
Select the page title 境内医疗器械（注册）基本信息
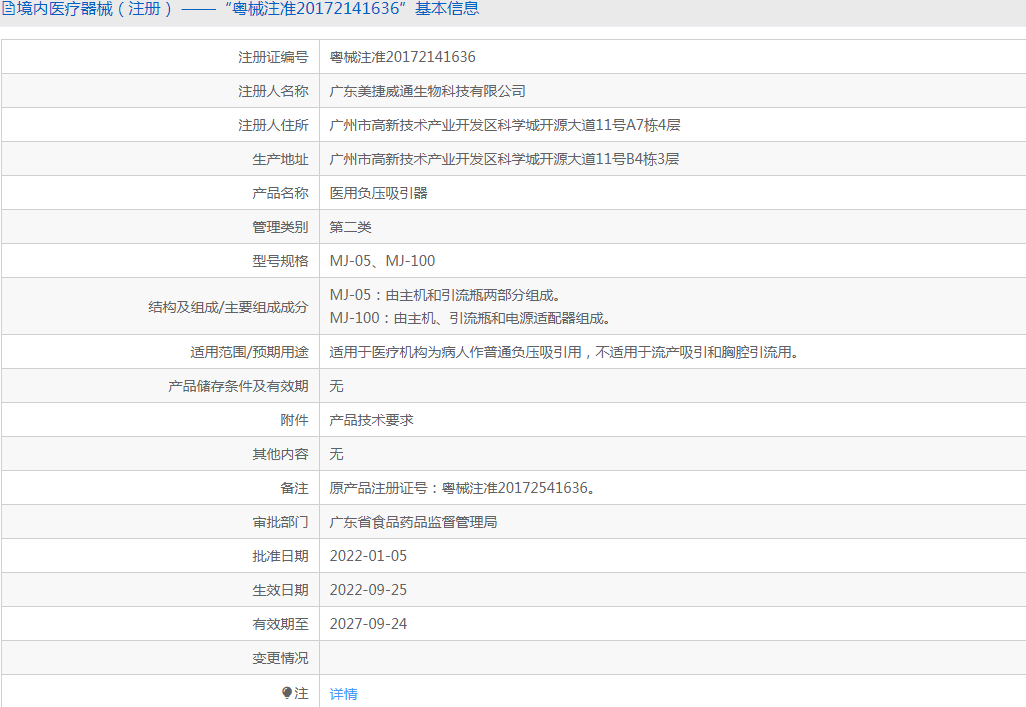[248, 9]
